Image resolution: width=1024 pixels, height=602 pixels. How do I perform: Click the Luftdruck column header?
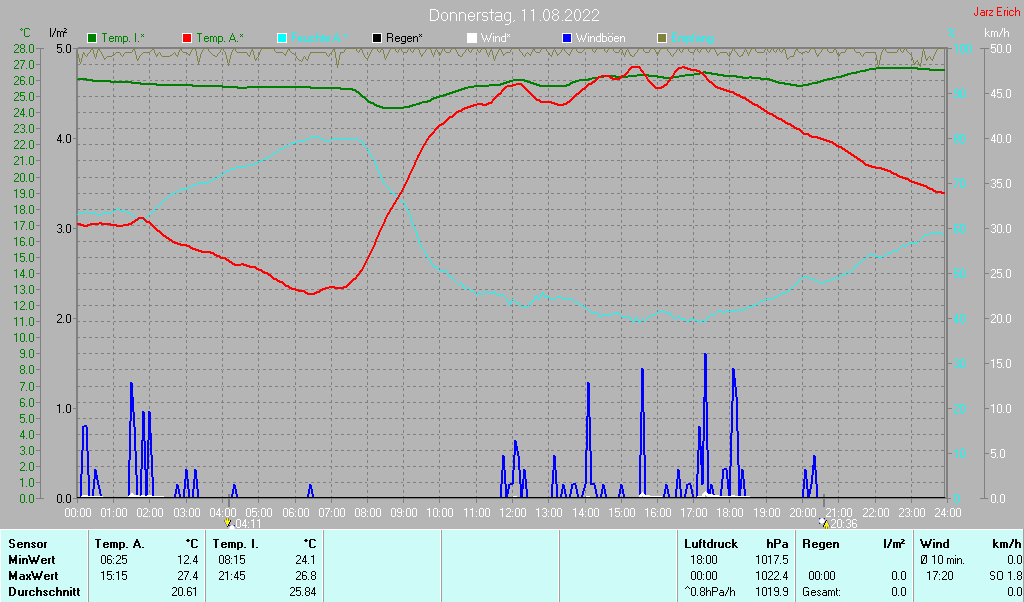click(711, 544)
